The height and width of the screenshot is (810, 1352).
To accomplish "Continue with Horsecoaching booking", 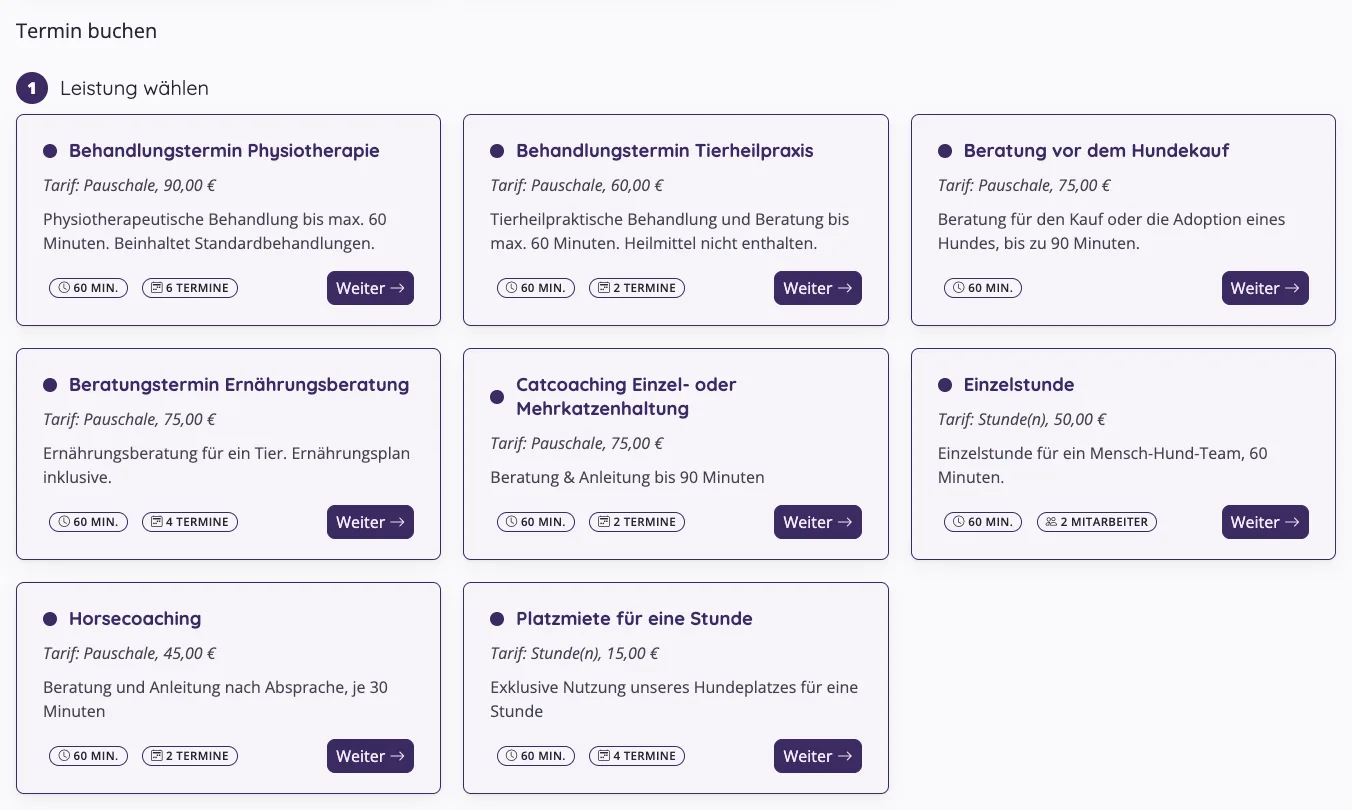I will click(x=370, y=756).
